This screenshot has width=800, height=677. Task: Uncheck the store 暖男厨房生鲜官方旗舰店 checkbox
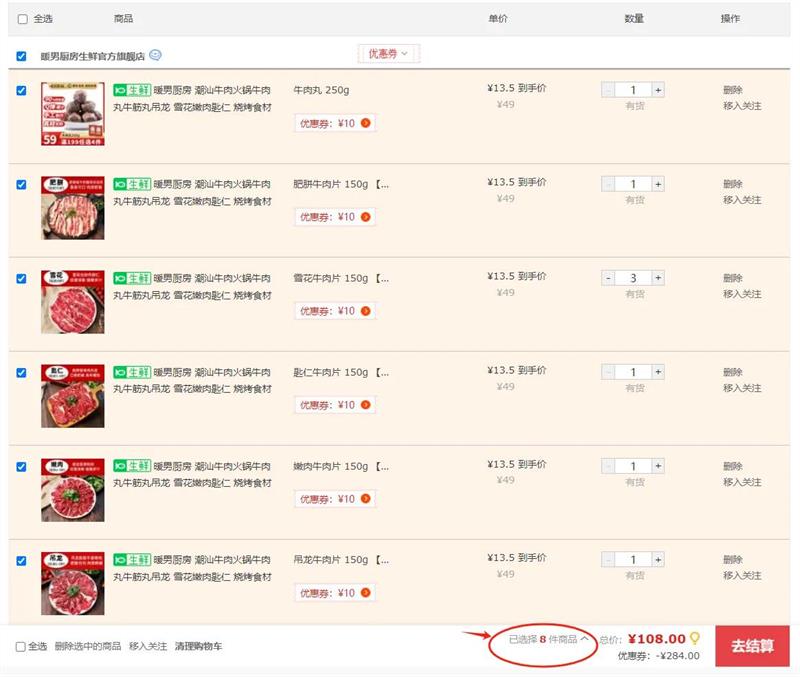(22, 57)
